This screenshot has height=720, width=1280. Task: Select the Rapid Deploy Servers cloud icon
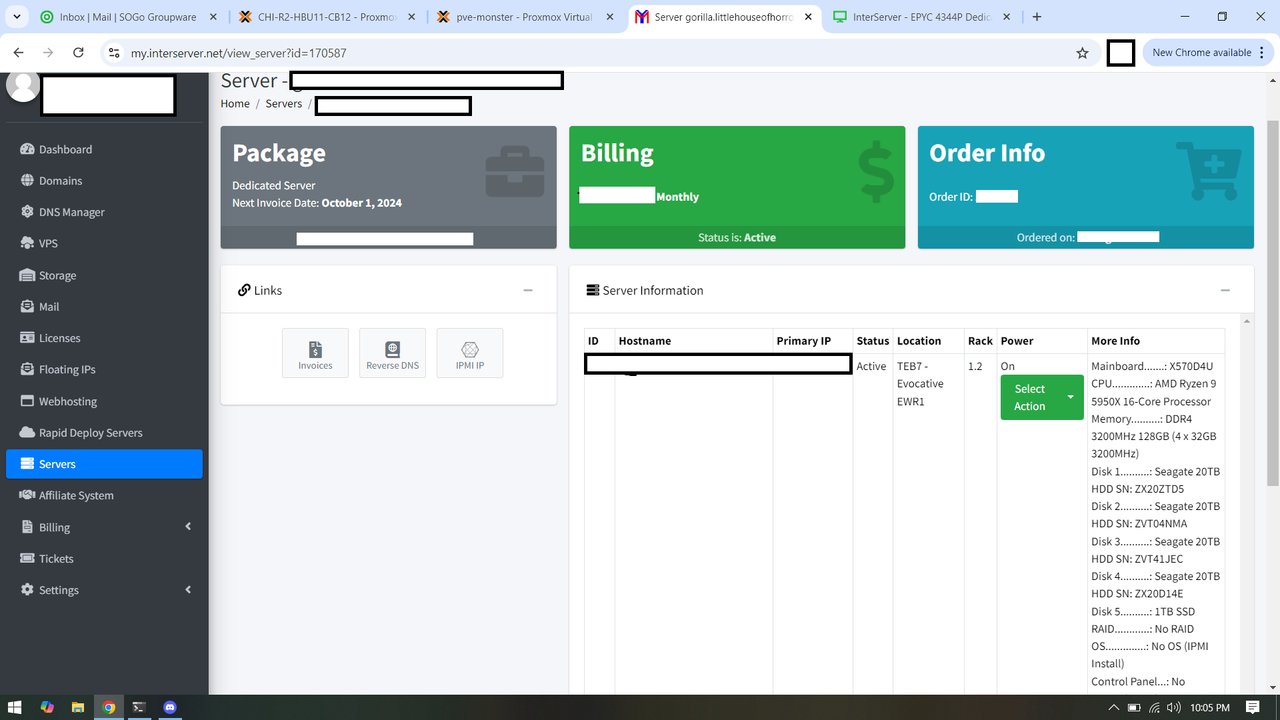click(x=27, y=433)
